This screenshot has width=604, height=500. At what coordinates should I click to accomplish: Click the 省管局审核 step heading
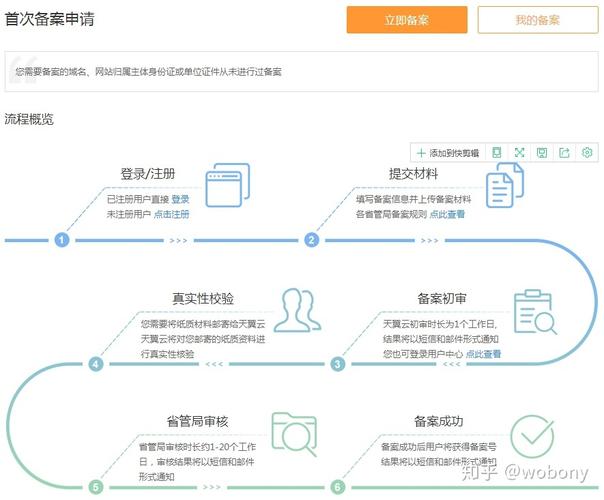point(198,421)
